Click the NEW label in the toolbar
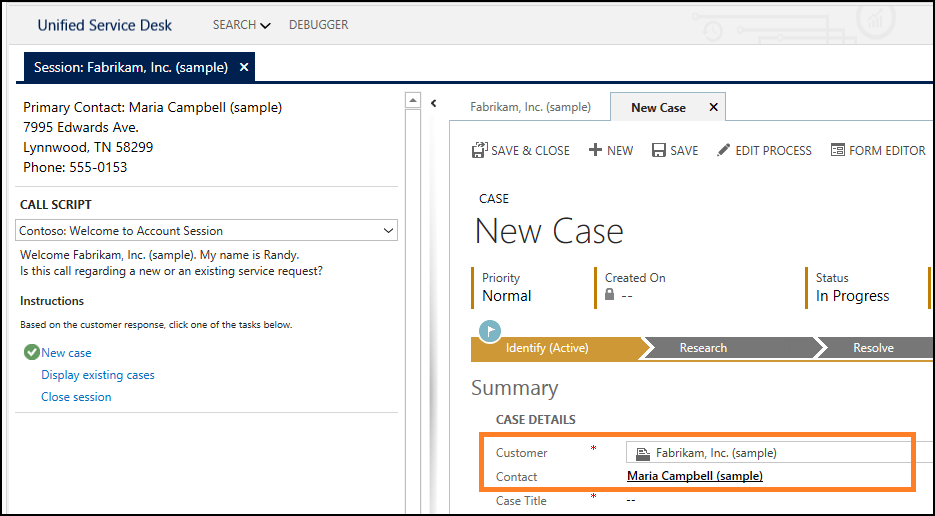935x516 pixels. (x=620, y=151)
